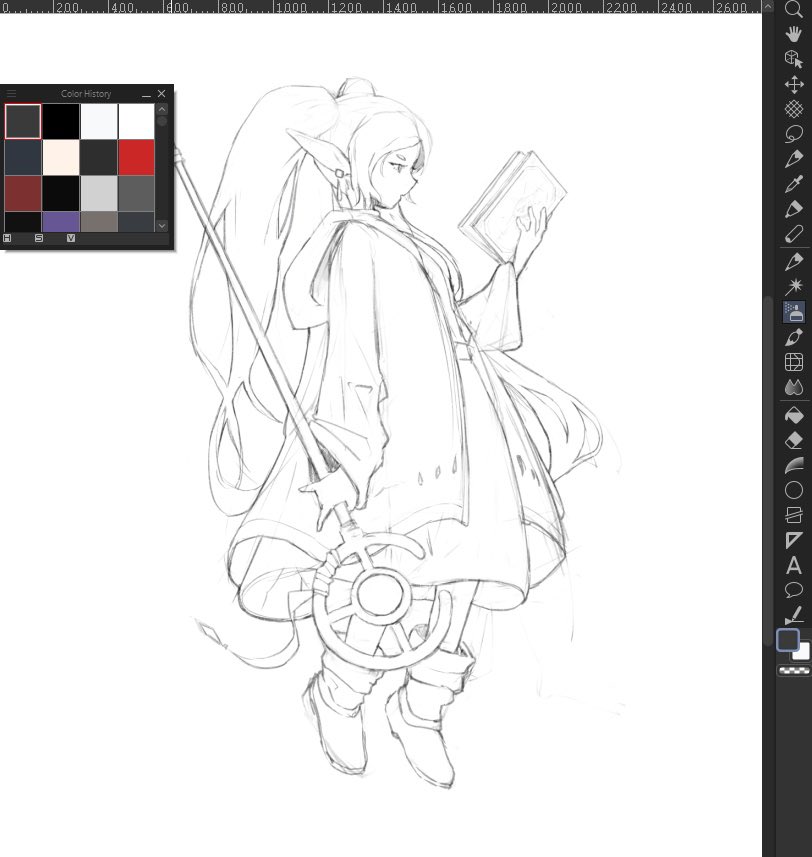Pick the taupe gray swatch in bottom row
Viewport: 812px width, 857px height.
(99, 222)
